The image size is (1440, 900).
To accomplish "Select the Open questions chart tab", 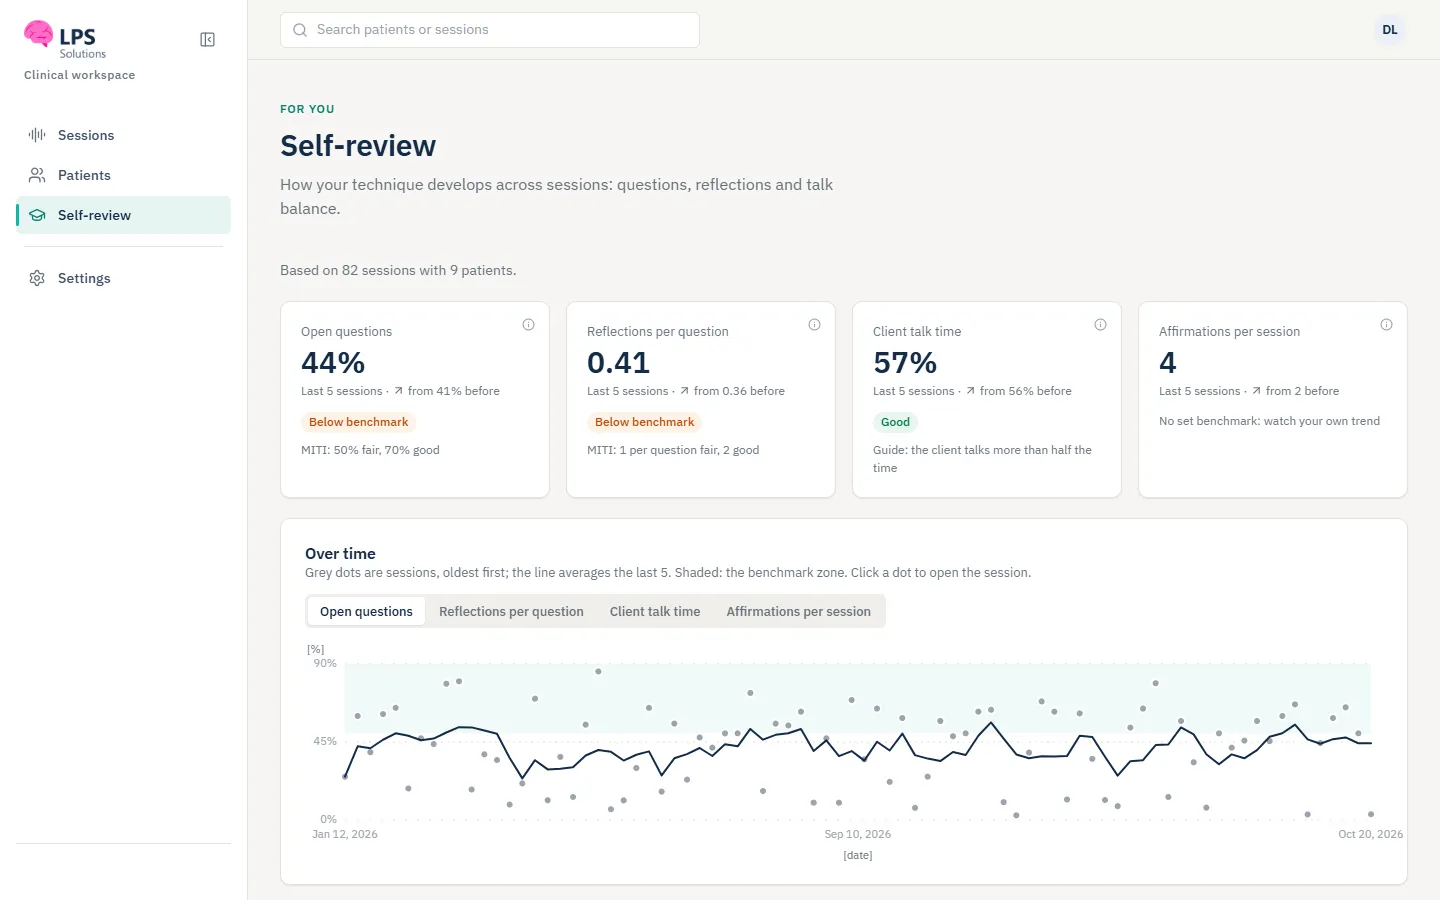I will coord(366,612).
